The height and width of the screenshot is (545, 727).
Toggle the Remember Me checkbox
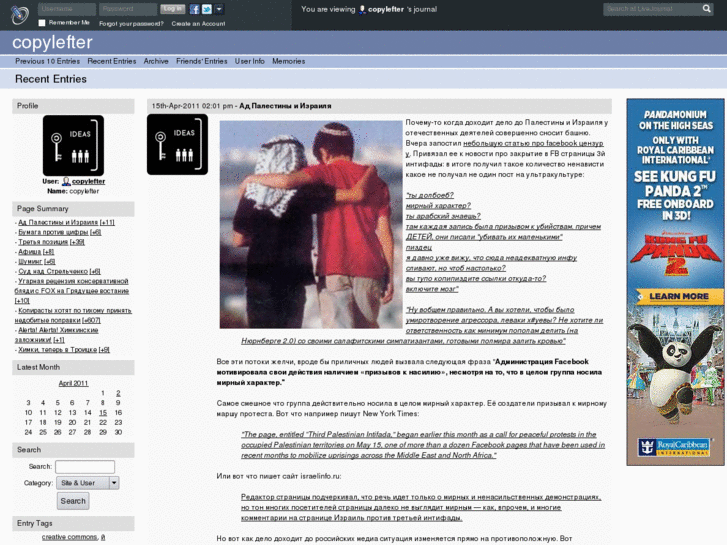tap(42, 23)
